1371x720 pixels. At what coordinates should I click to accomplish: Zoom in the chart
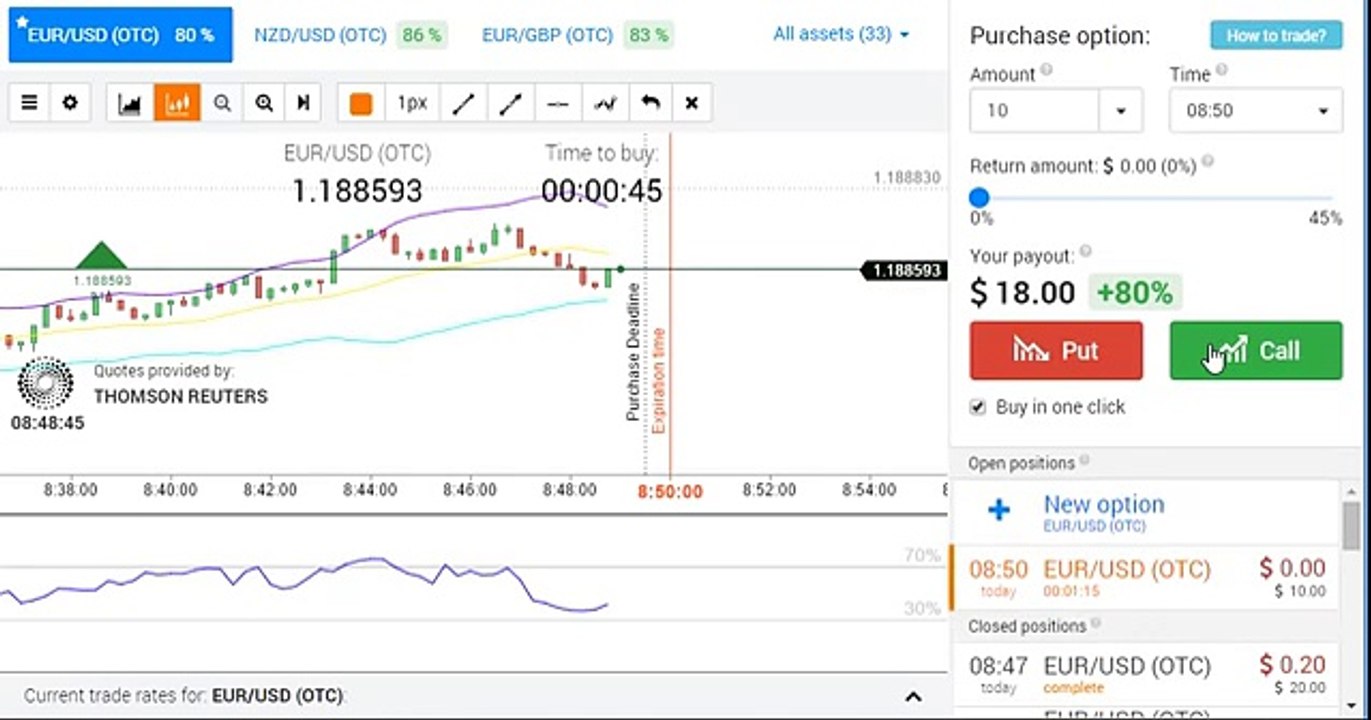(264, 103)
